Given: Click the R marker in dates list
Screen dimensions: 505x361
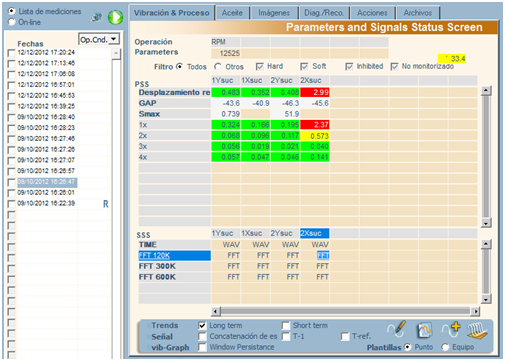Looking at the screenshot, I should (x=106, y=204).
